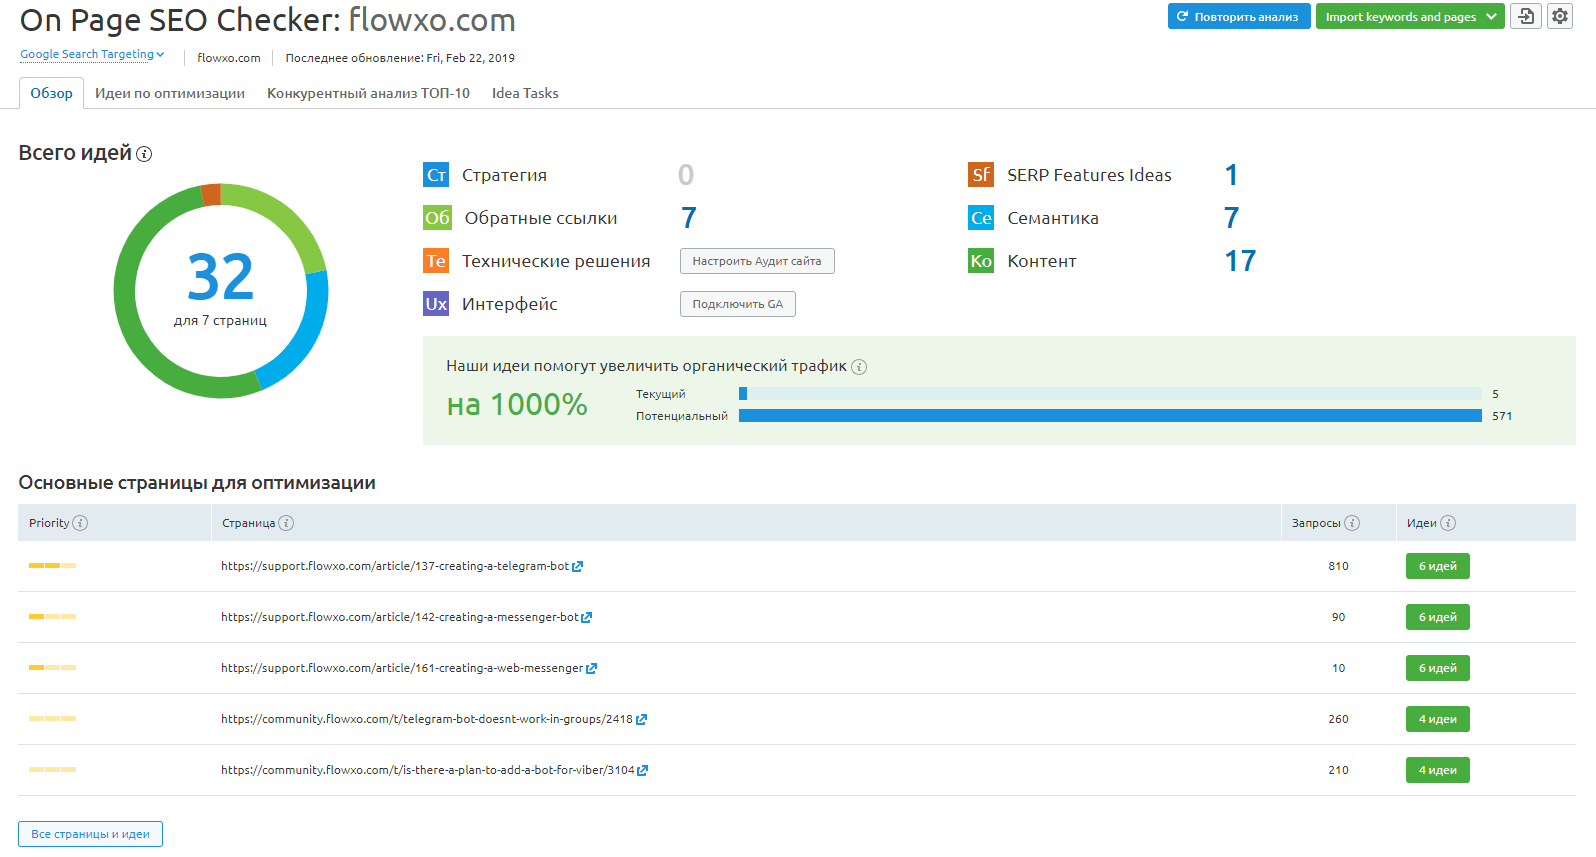The height and width of the screenshot is (857, 1596).
Task: Click the Технические решения Te icon
Action: click(436, 261)
